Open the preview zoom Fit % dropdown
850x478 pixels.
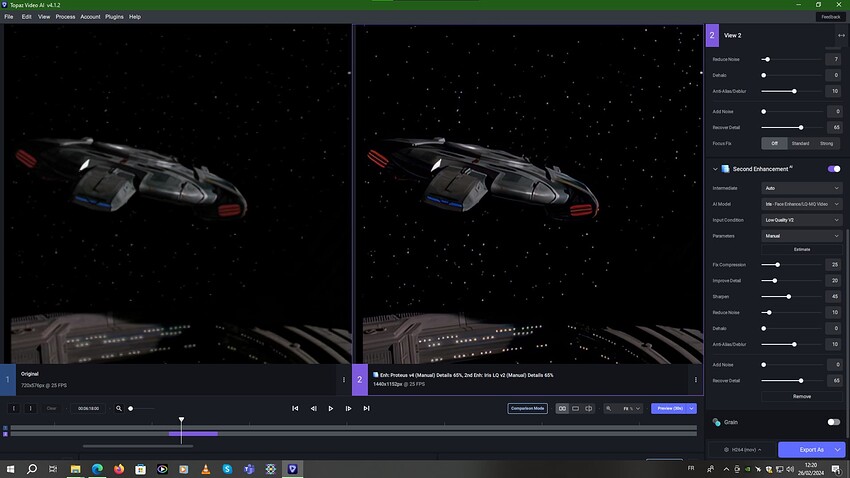tap(630, 408)
